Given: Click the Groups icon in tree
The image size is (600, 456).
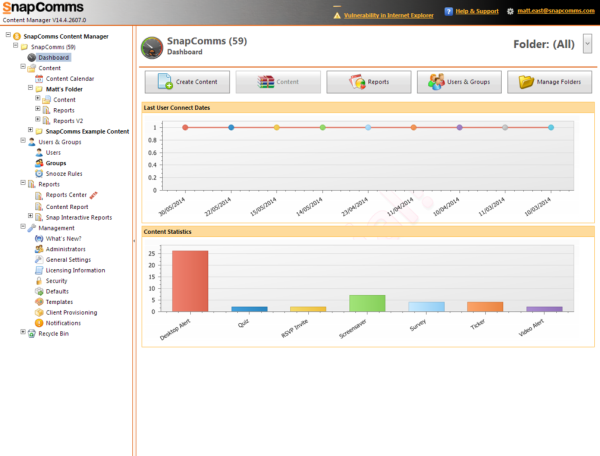Looking at the screenshot, I should [39, 163].
